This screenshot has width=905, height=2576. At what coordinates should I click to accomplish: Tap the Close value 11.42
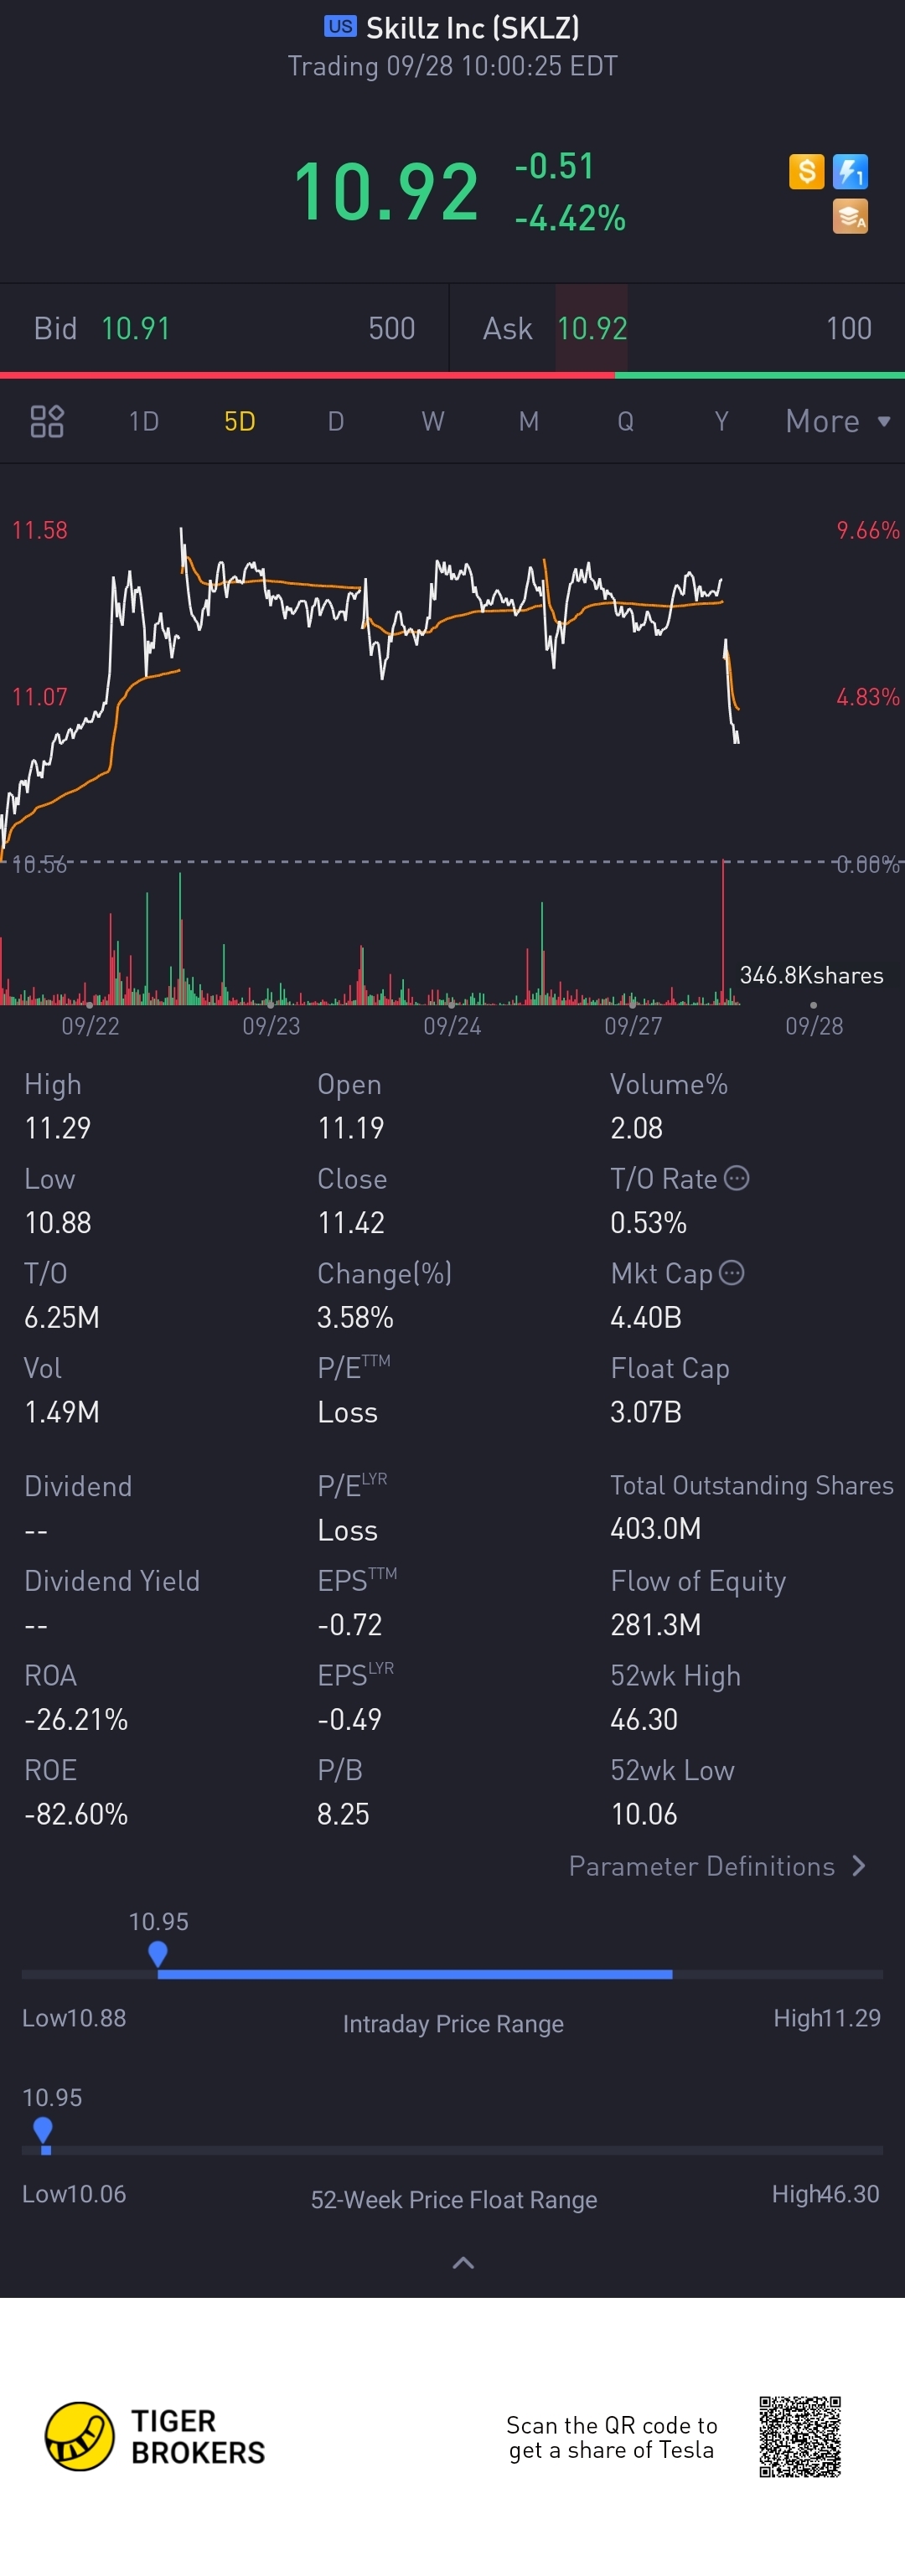351,1223
